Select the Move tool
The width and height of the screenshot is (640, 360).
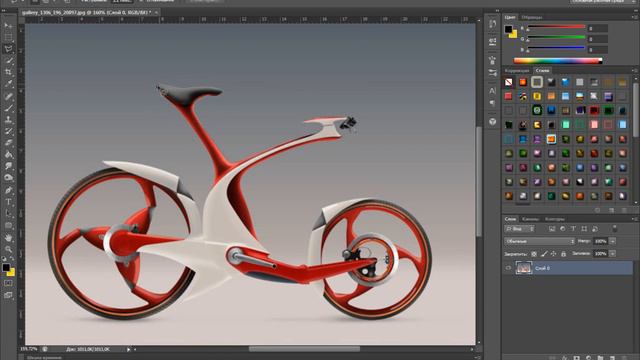pyautogui.click(x=8, y=26)
